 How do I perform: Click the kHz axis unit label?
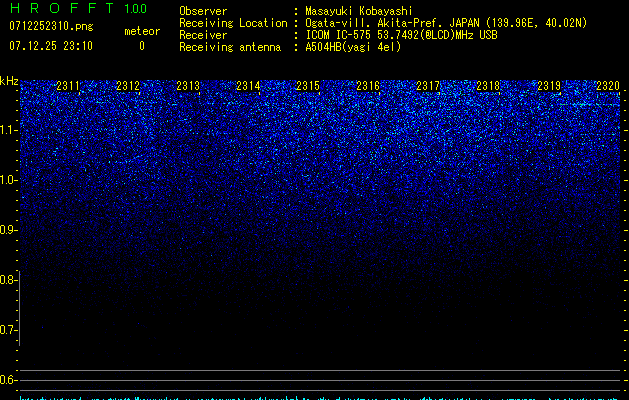coord(9,81)
